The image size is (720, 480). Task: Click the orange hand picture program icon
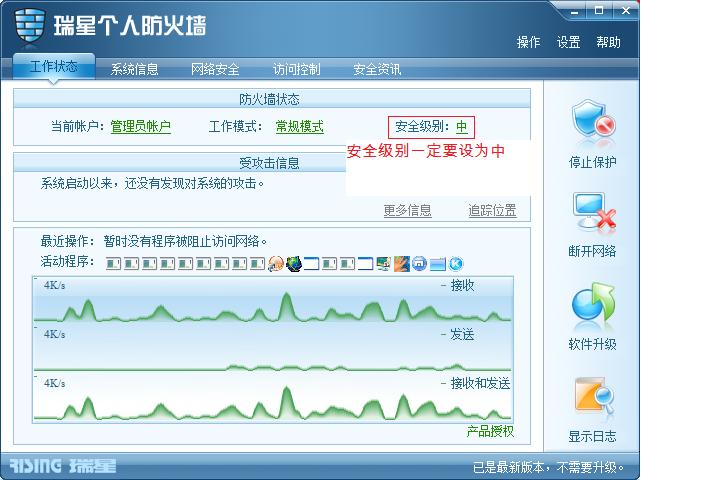pyautogui.click(x=401, y=264)
